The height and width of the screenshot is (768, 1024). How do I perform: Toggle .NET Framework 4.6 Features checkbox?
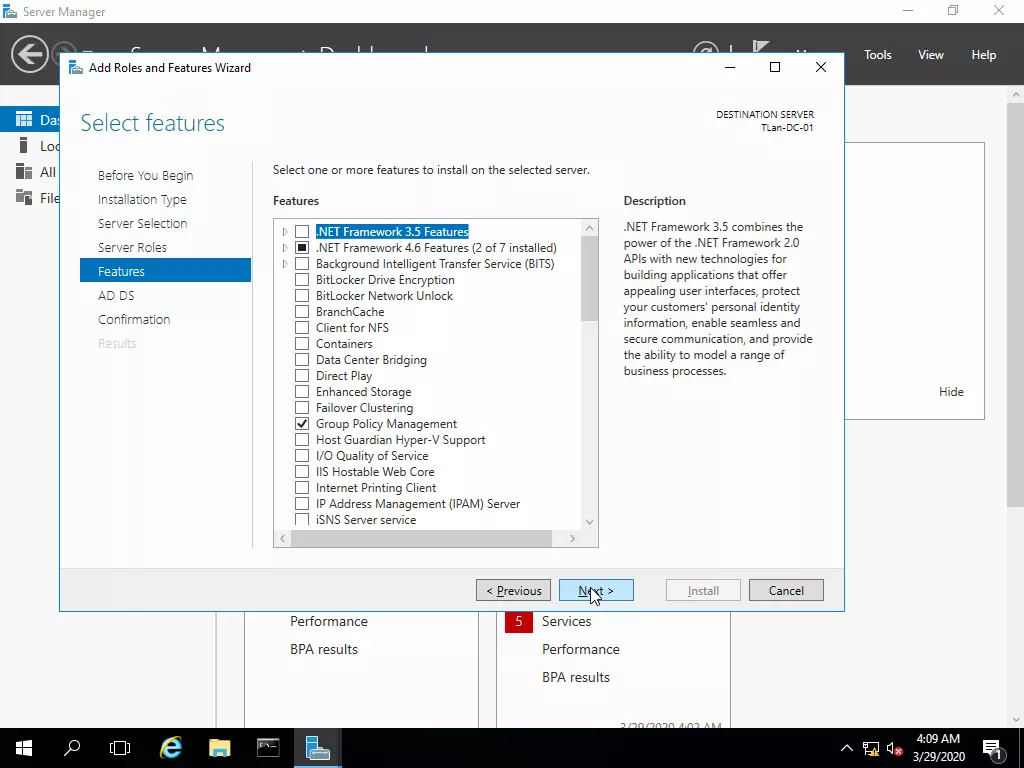pos(302,248)
